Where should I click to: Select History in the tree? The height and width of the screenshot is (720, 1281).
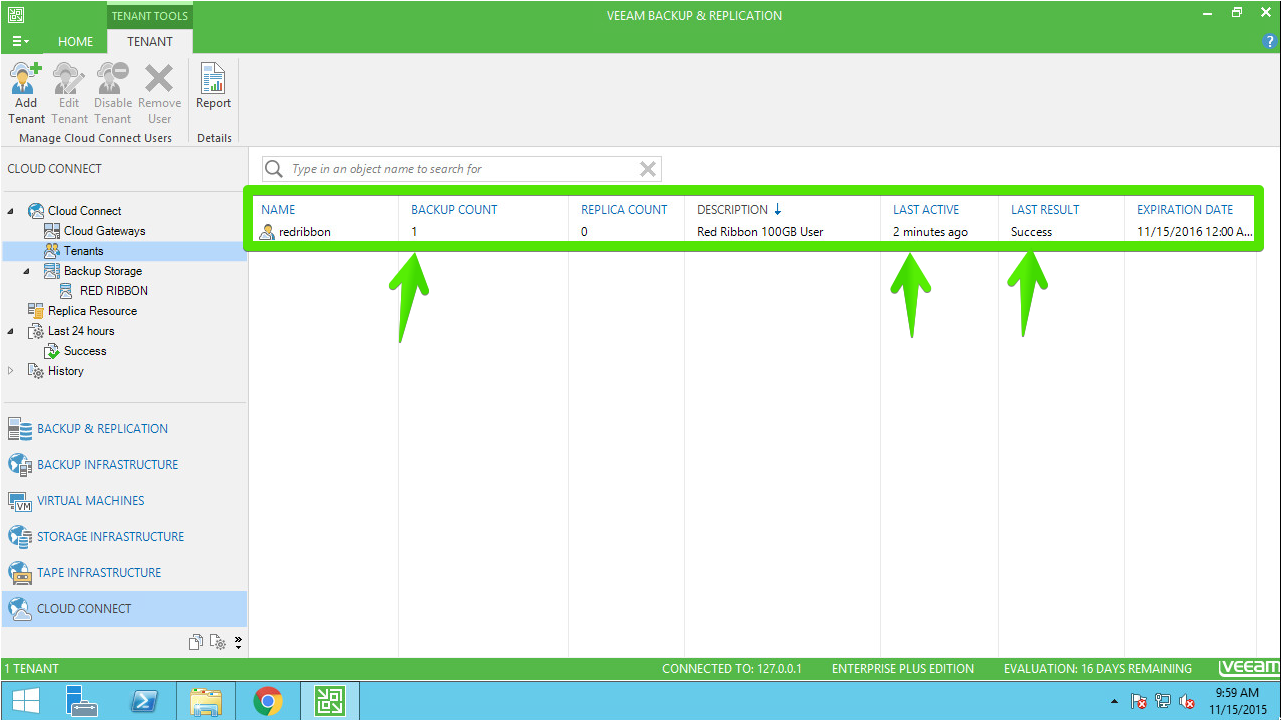(66, 371)
